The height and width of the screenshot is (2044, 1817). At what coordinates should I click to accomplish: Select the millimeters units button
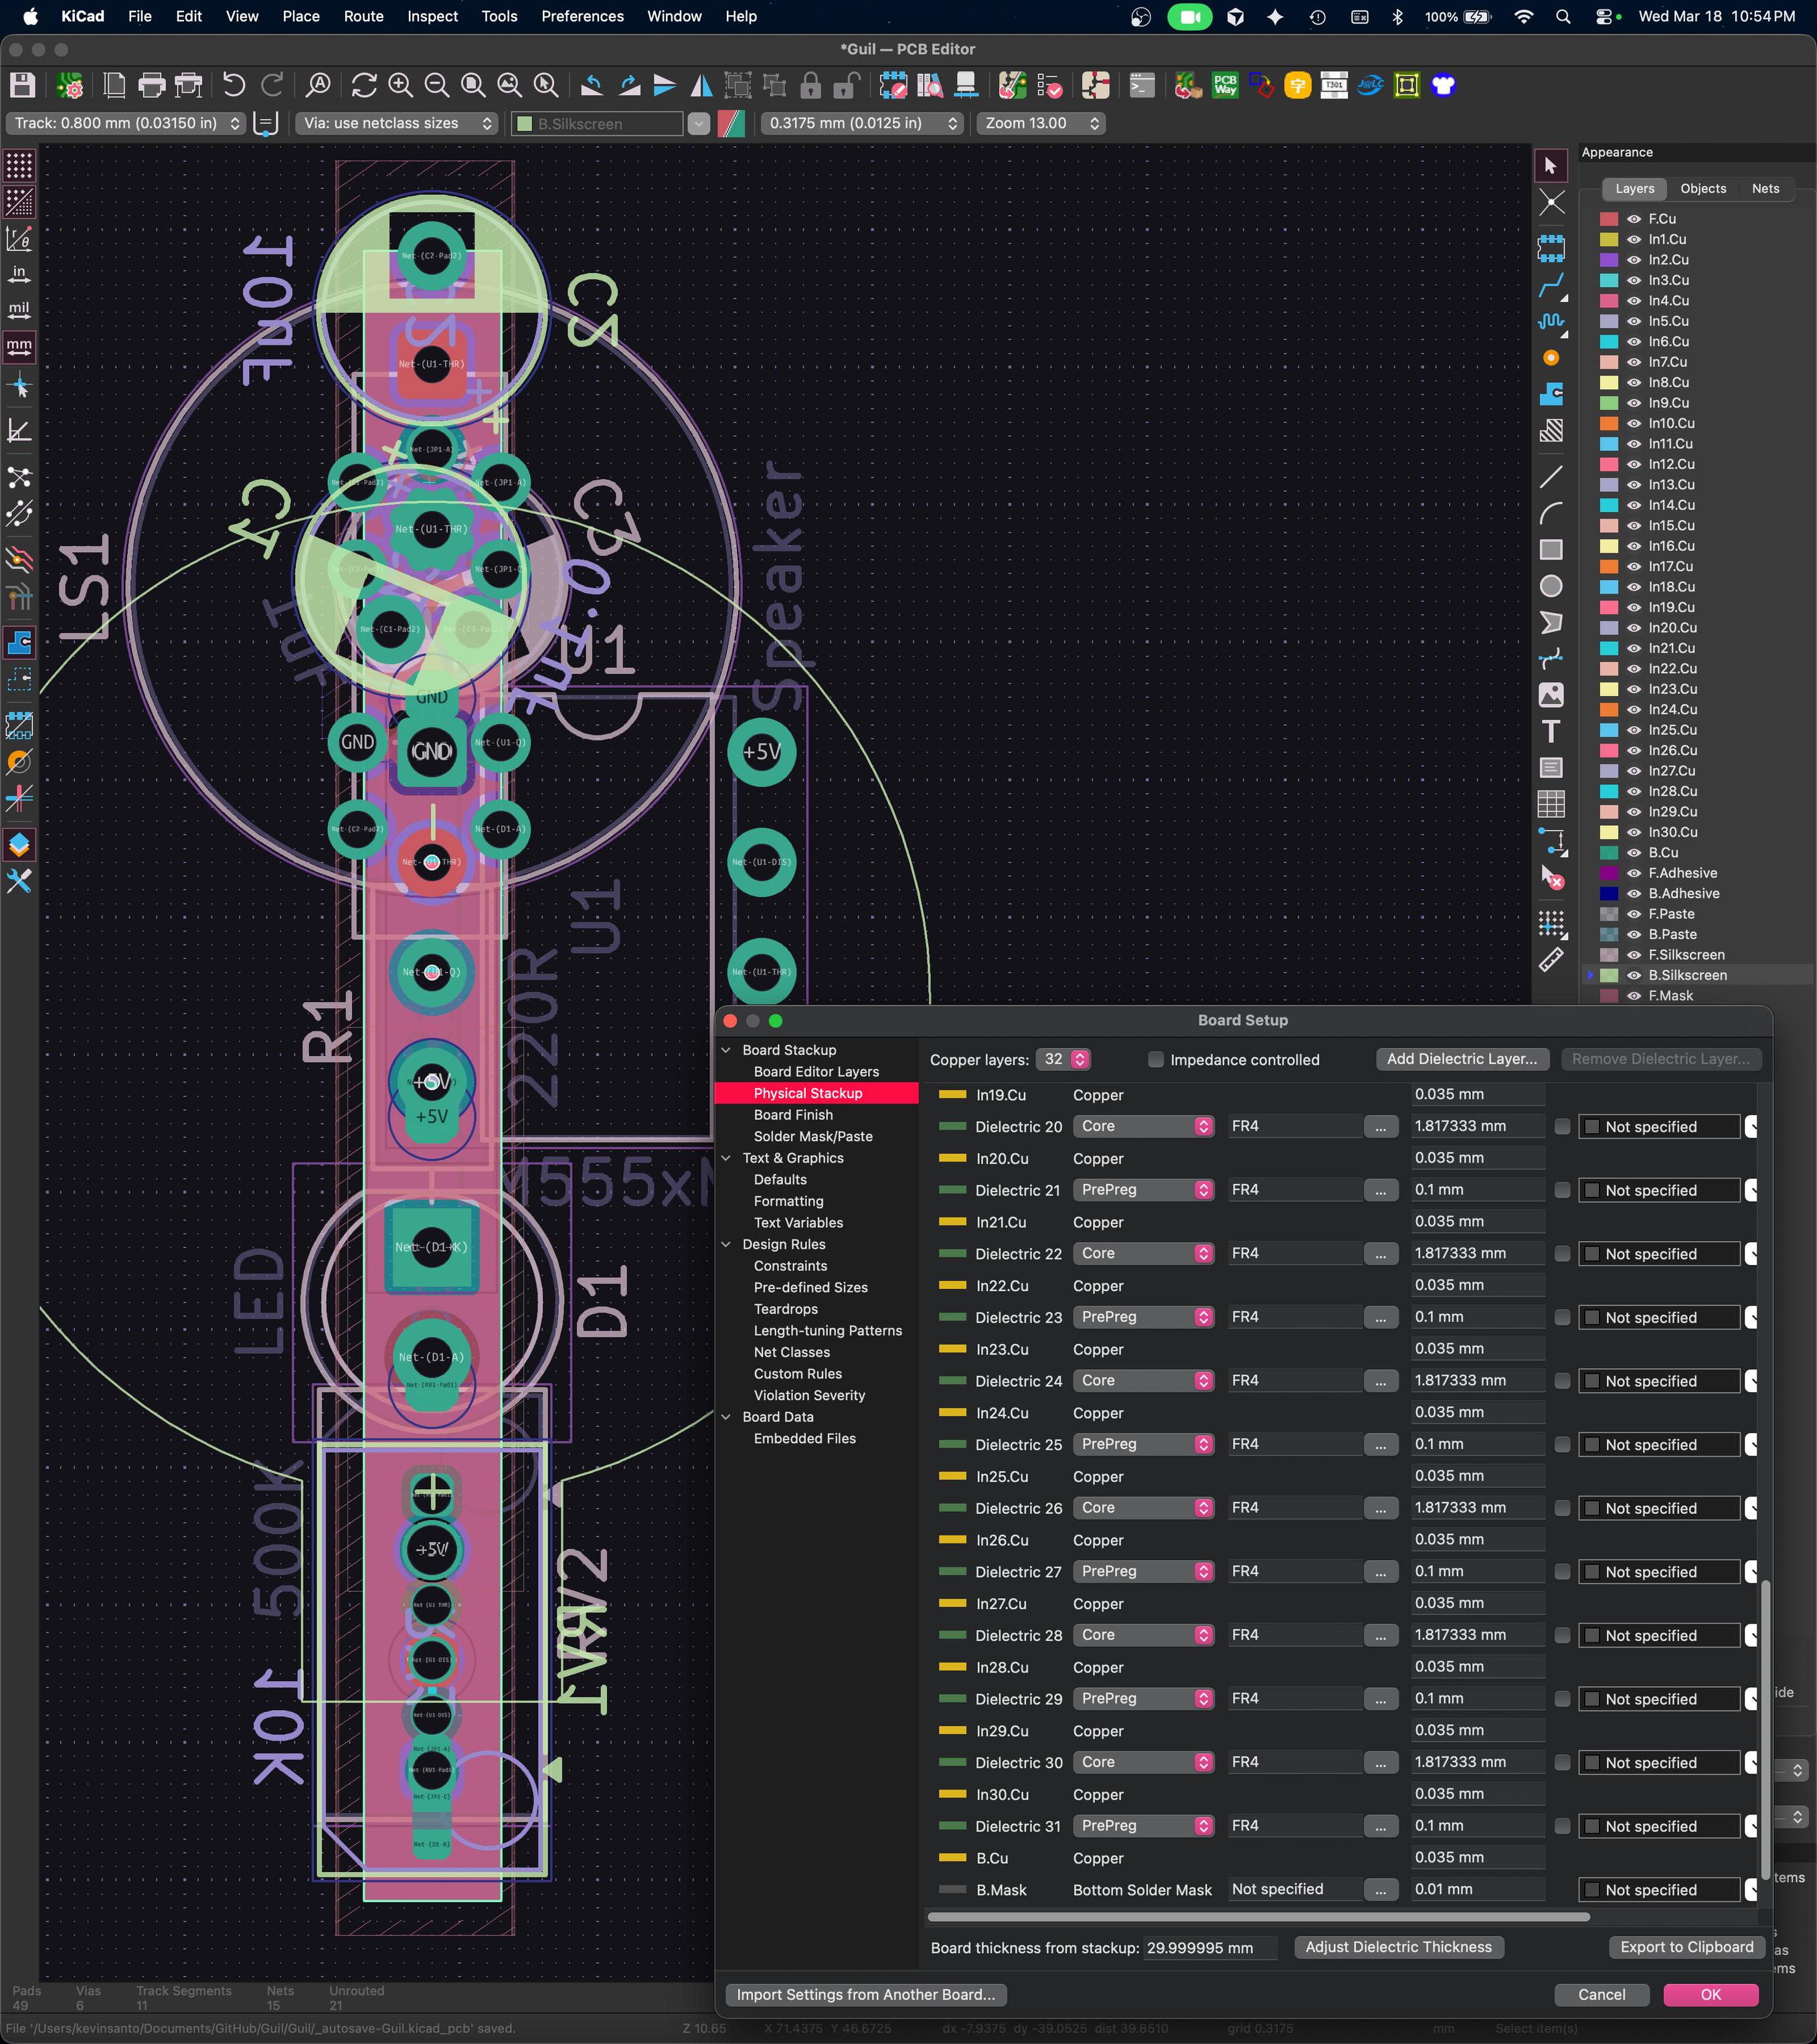(19, 347)
